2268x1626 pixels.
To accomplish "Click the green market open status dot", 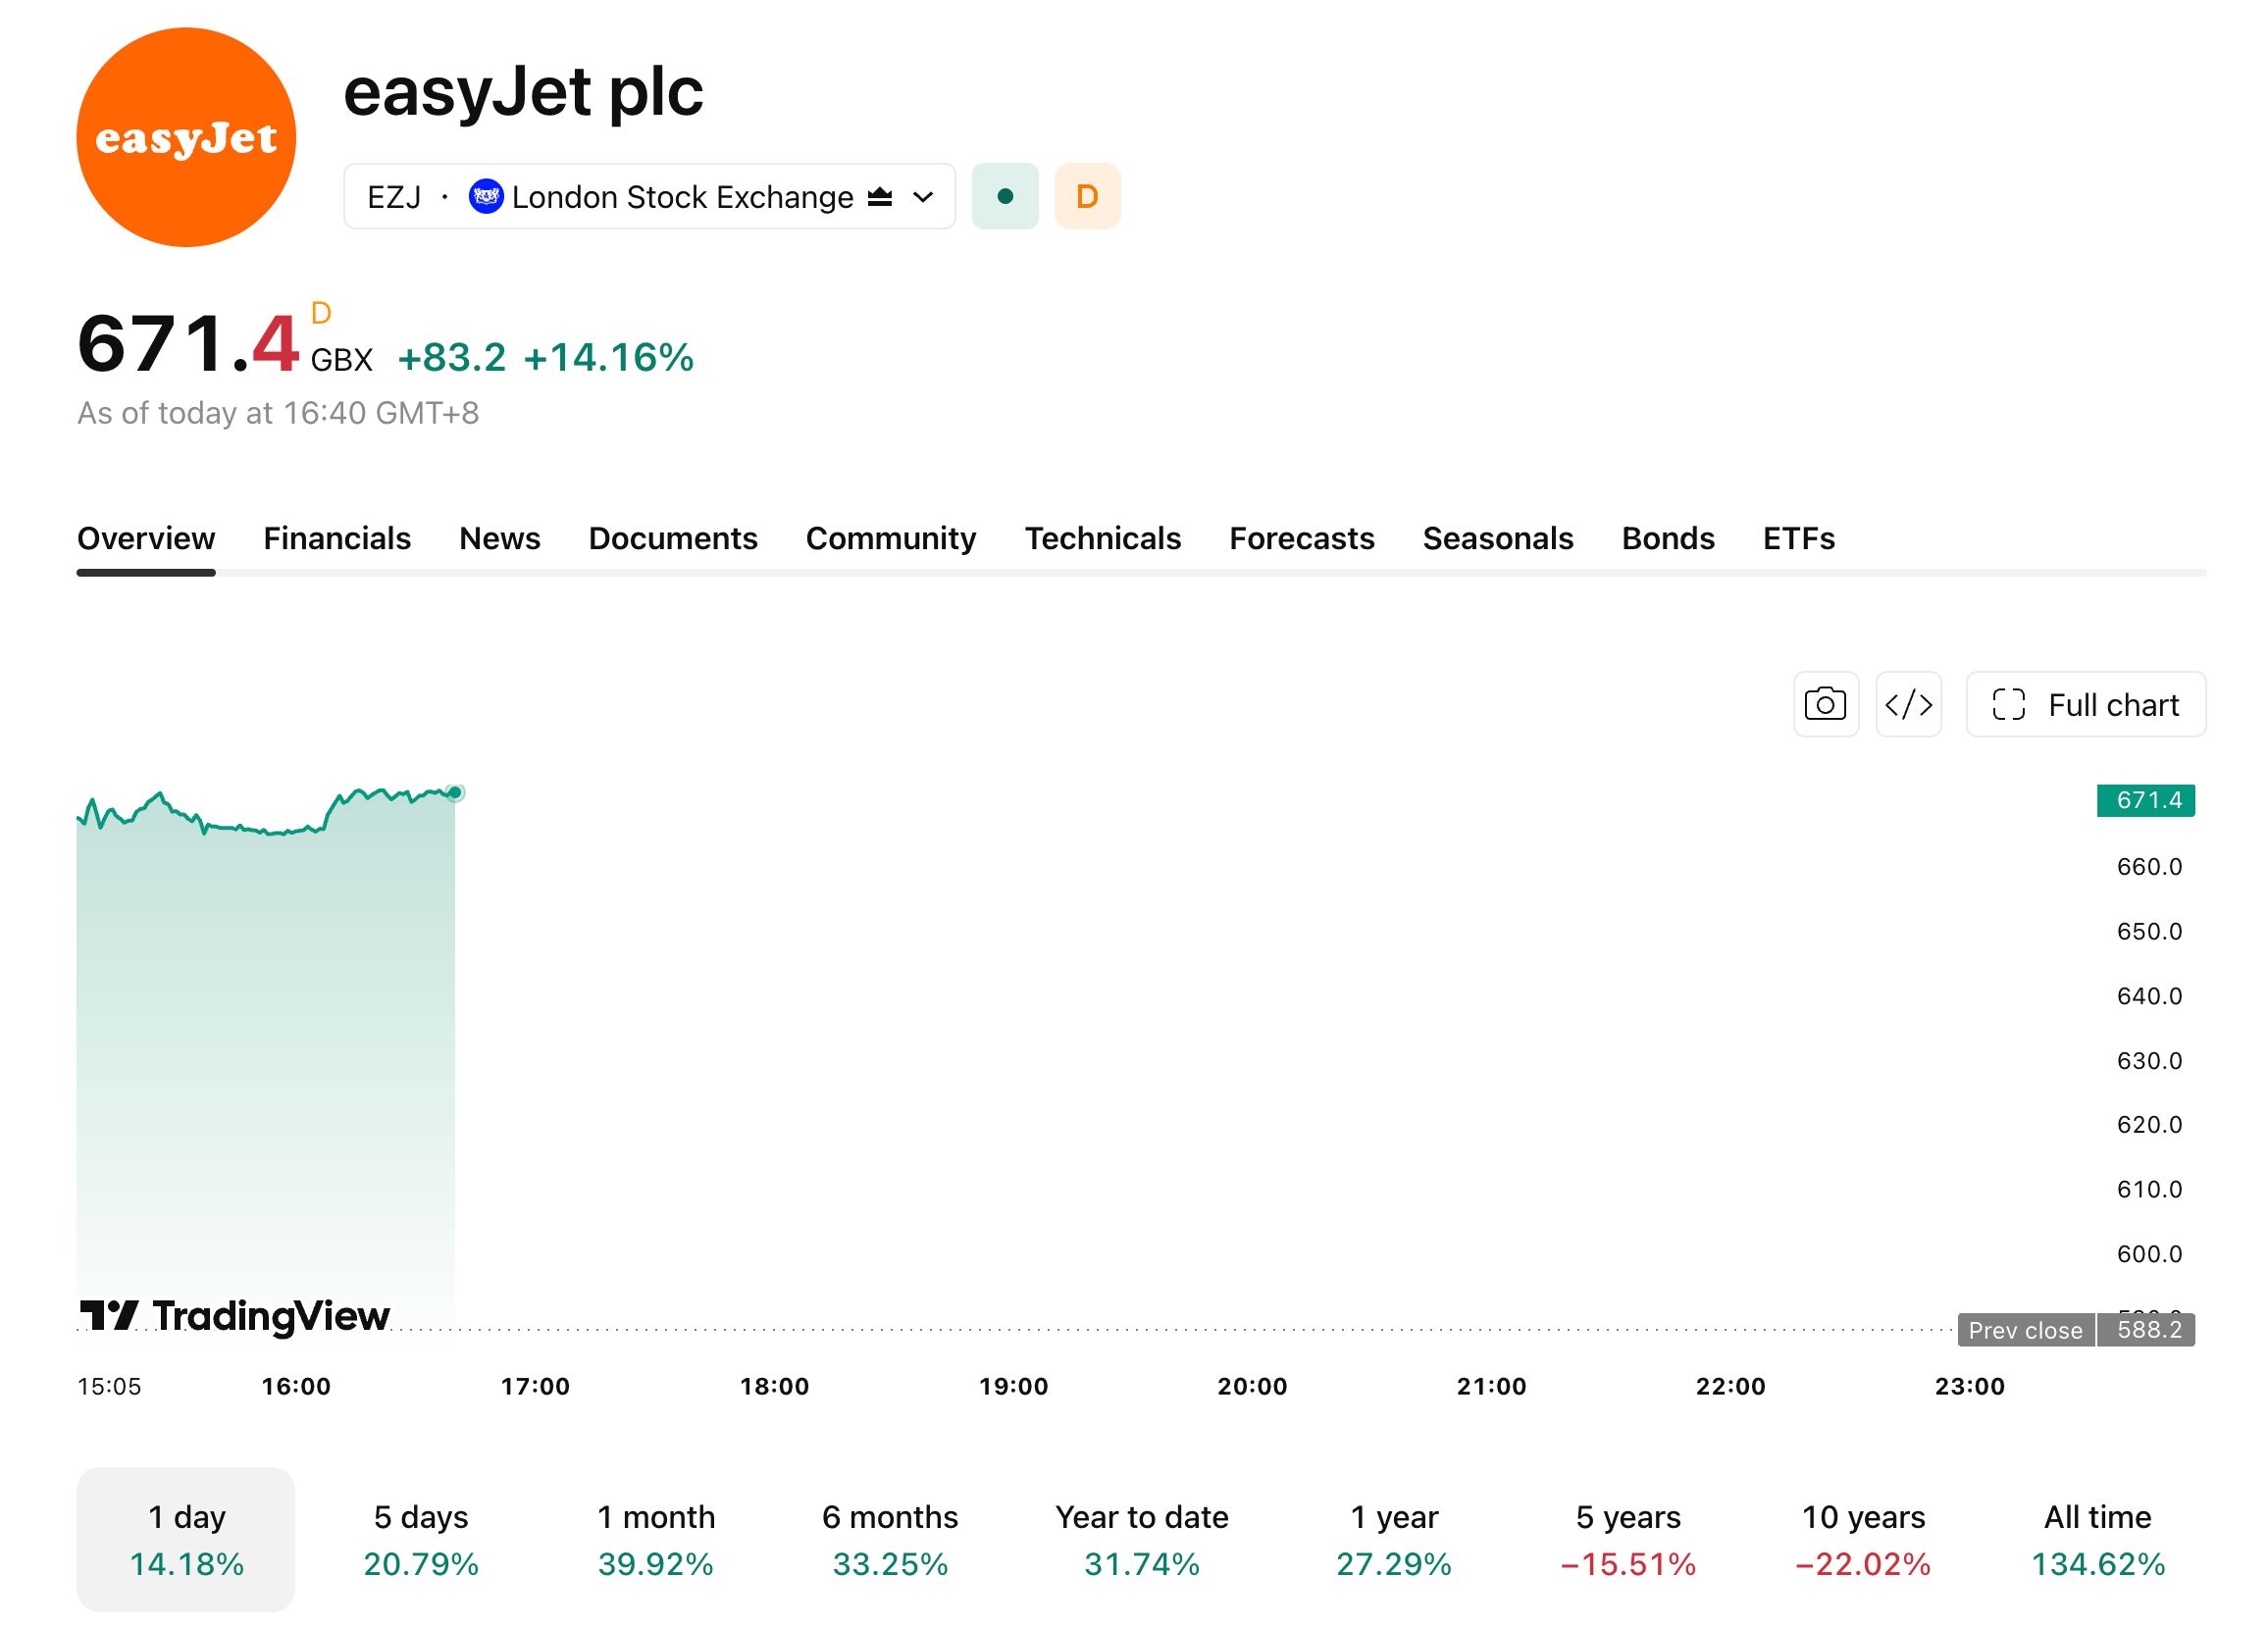I will [1005, 196].
